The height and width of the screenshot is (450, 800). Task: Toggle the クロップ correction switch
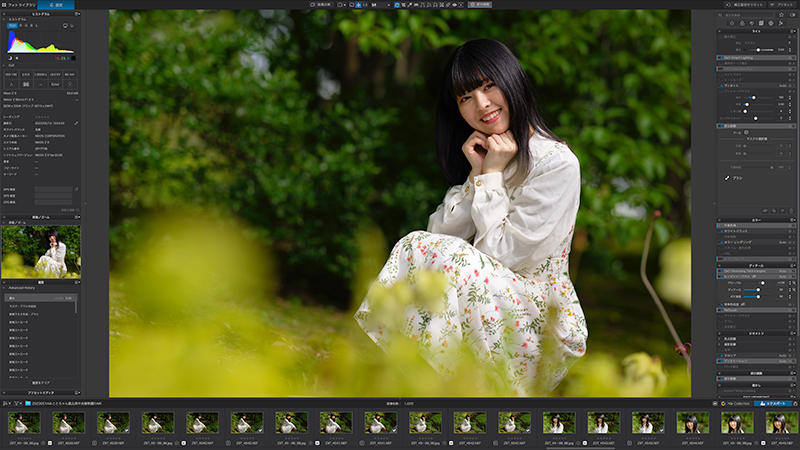pyautogui.click(x=720, y=355)
